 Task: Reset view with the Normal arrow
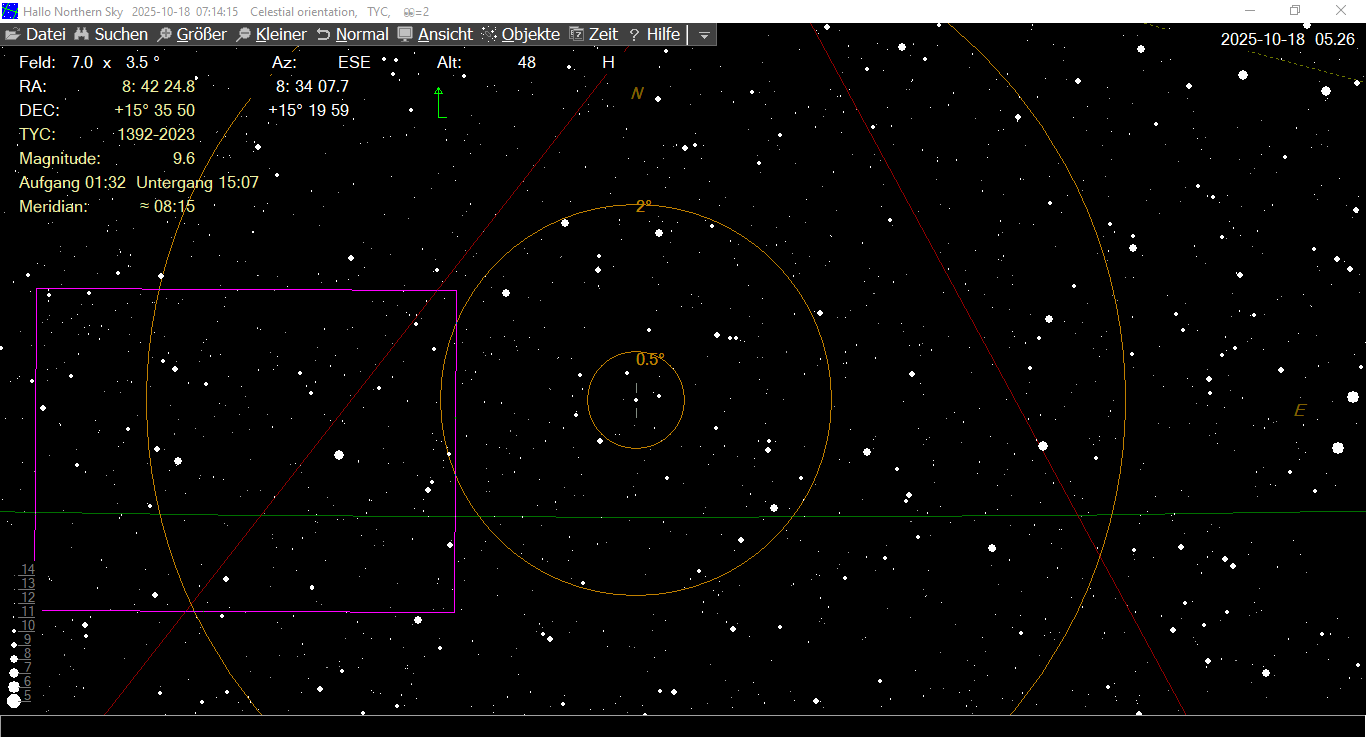(323, 34)
